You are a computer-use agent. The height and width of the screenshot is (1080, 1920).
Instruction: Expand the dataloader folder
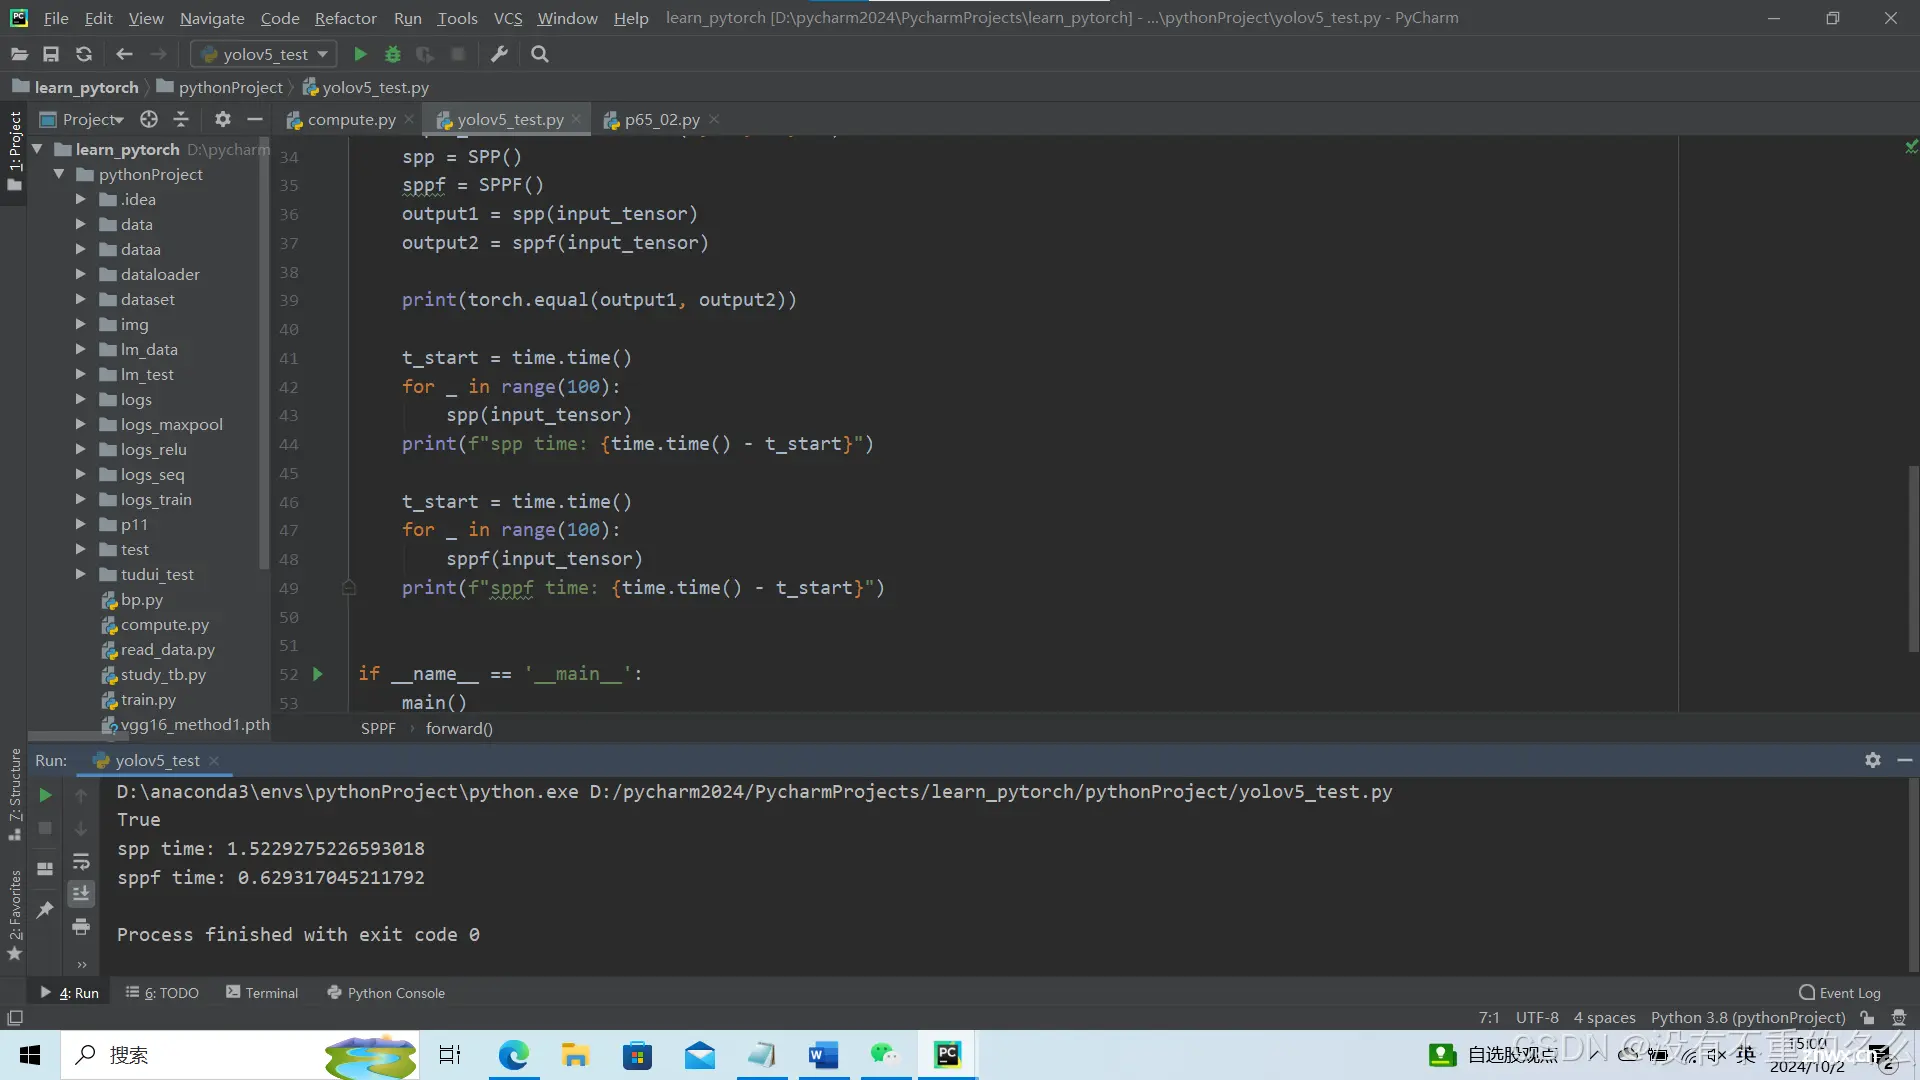click(81, 274)
